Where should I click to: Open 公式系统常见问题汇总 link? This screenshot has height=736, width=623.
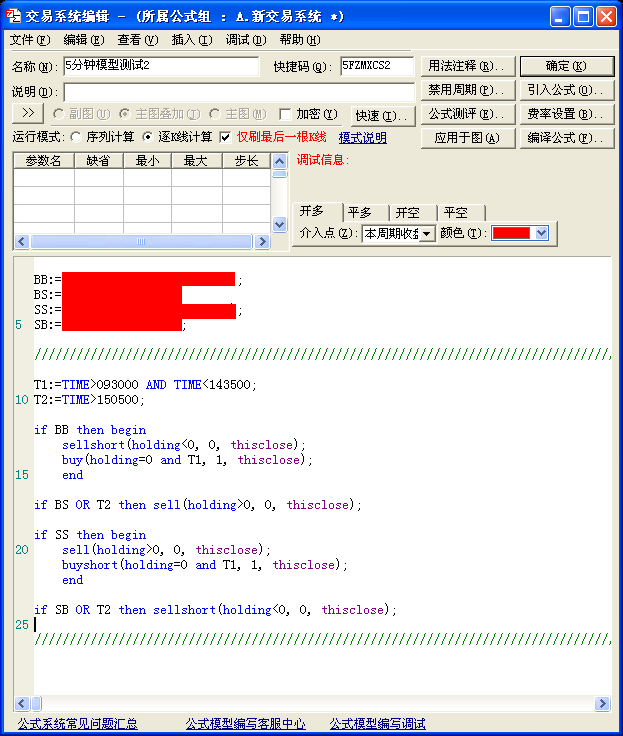tap(77, 724)
